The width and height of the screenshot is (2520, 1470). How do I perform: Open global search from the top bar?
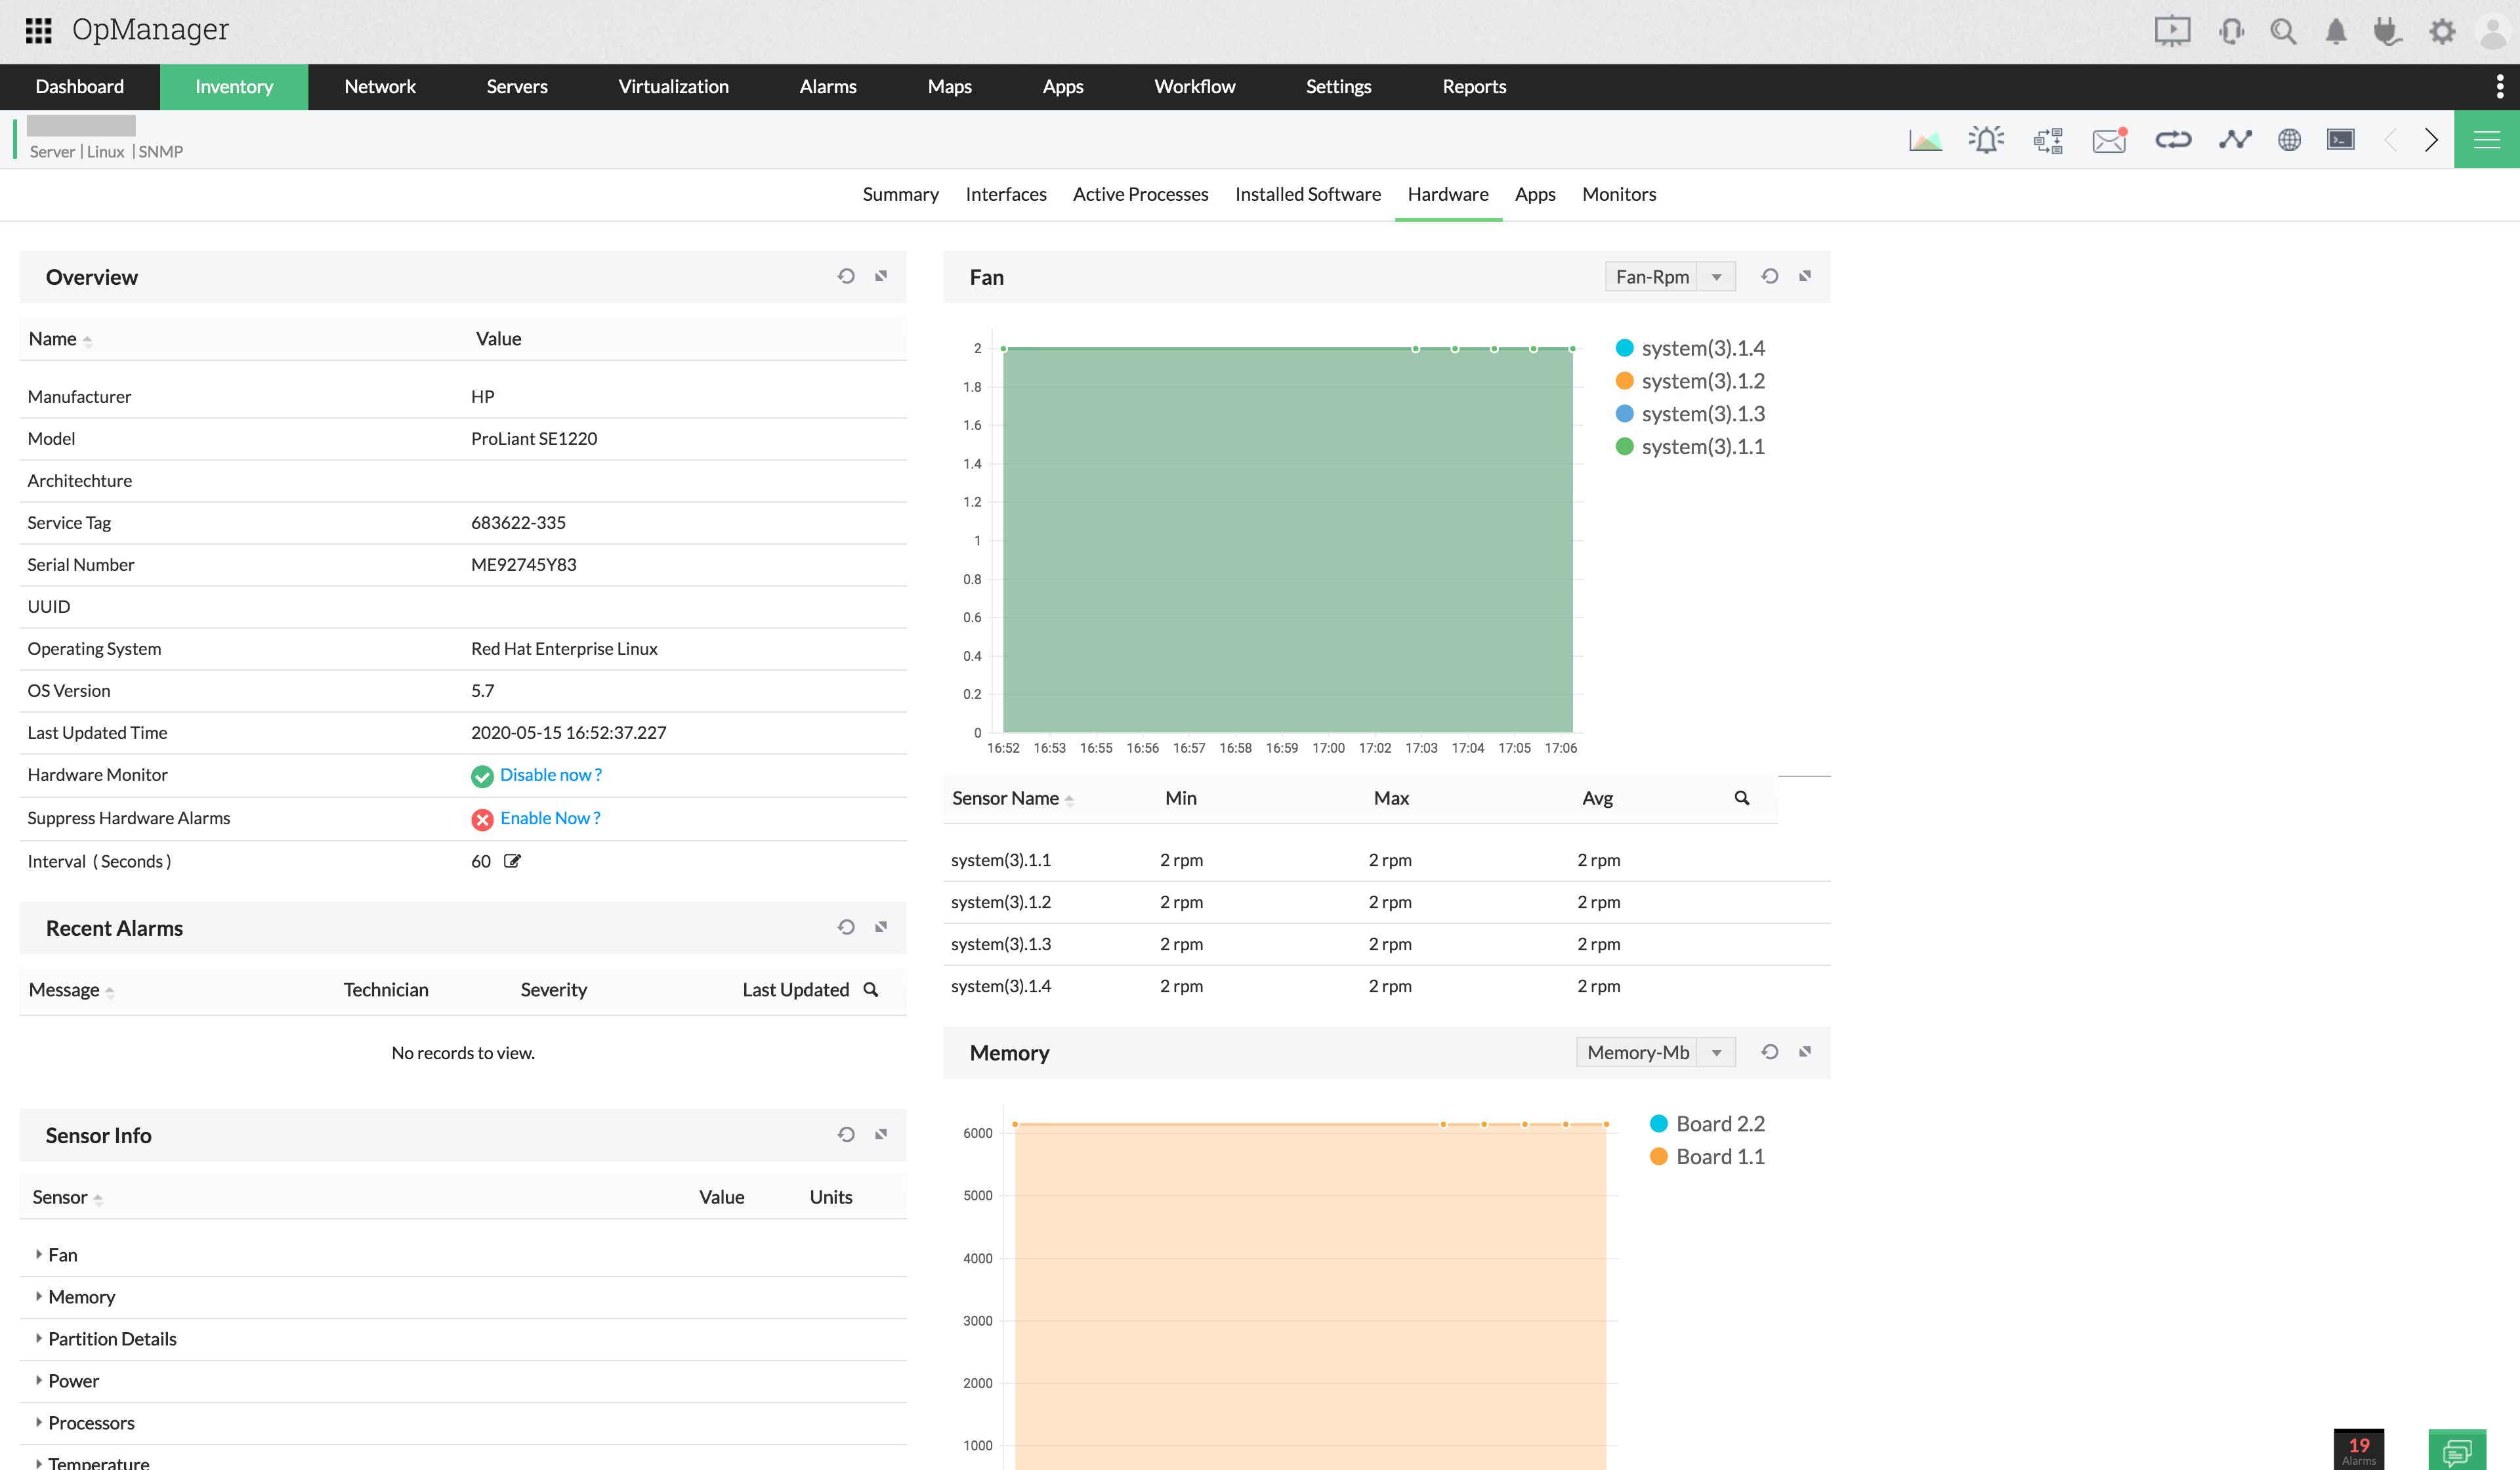(x=2283, y=31)
